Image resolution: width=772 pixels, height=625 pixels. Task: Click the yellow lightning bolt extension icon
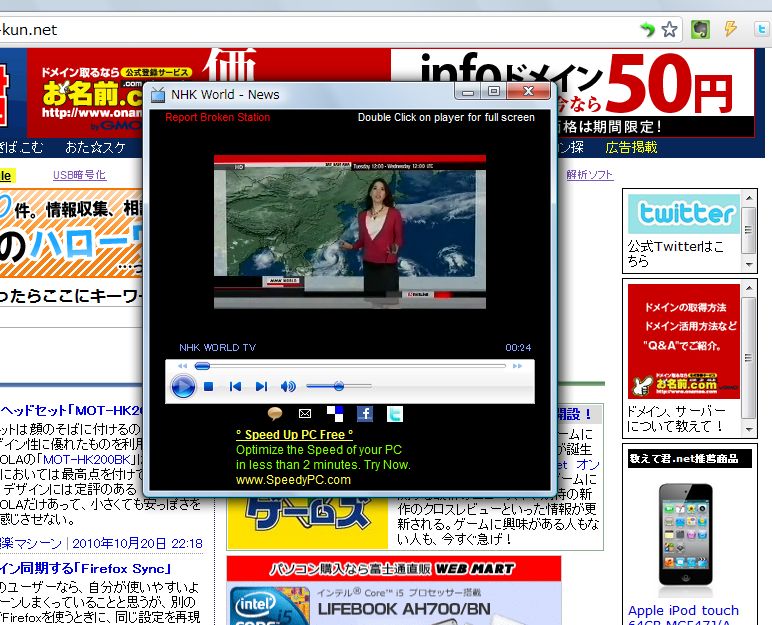pyautogui.click(x=731, y=29)
